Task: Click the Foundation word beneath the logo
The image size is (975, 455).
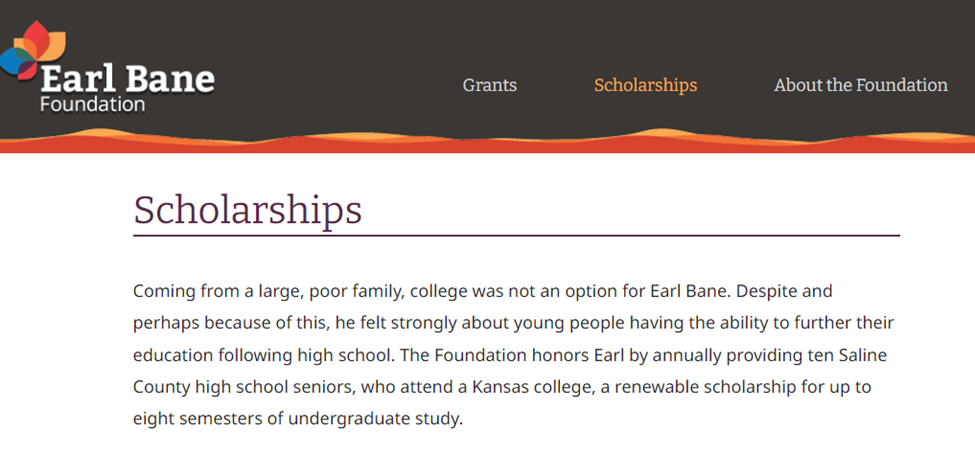Action: tap(93, 104)
